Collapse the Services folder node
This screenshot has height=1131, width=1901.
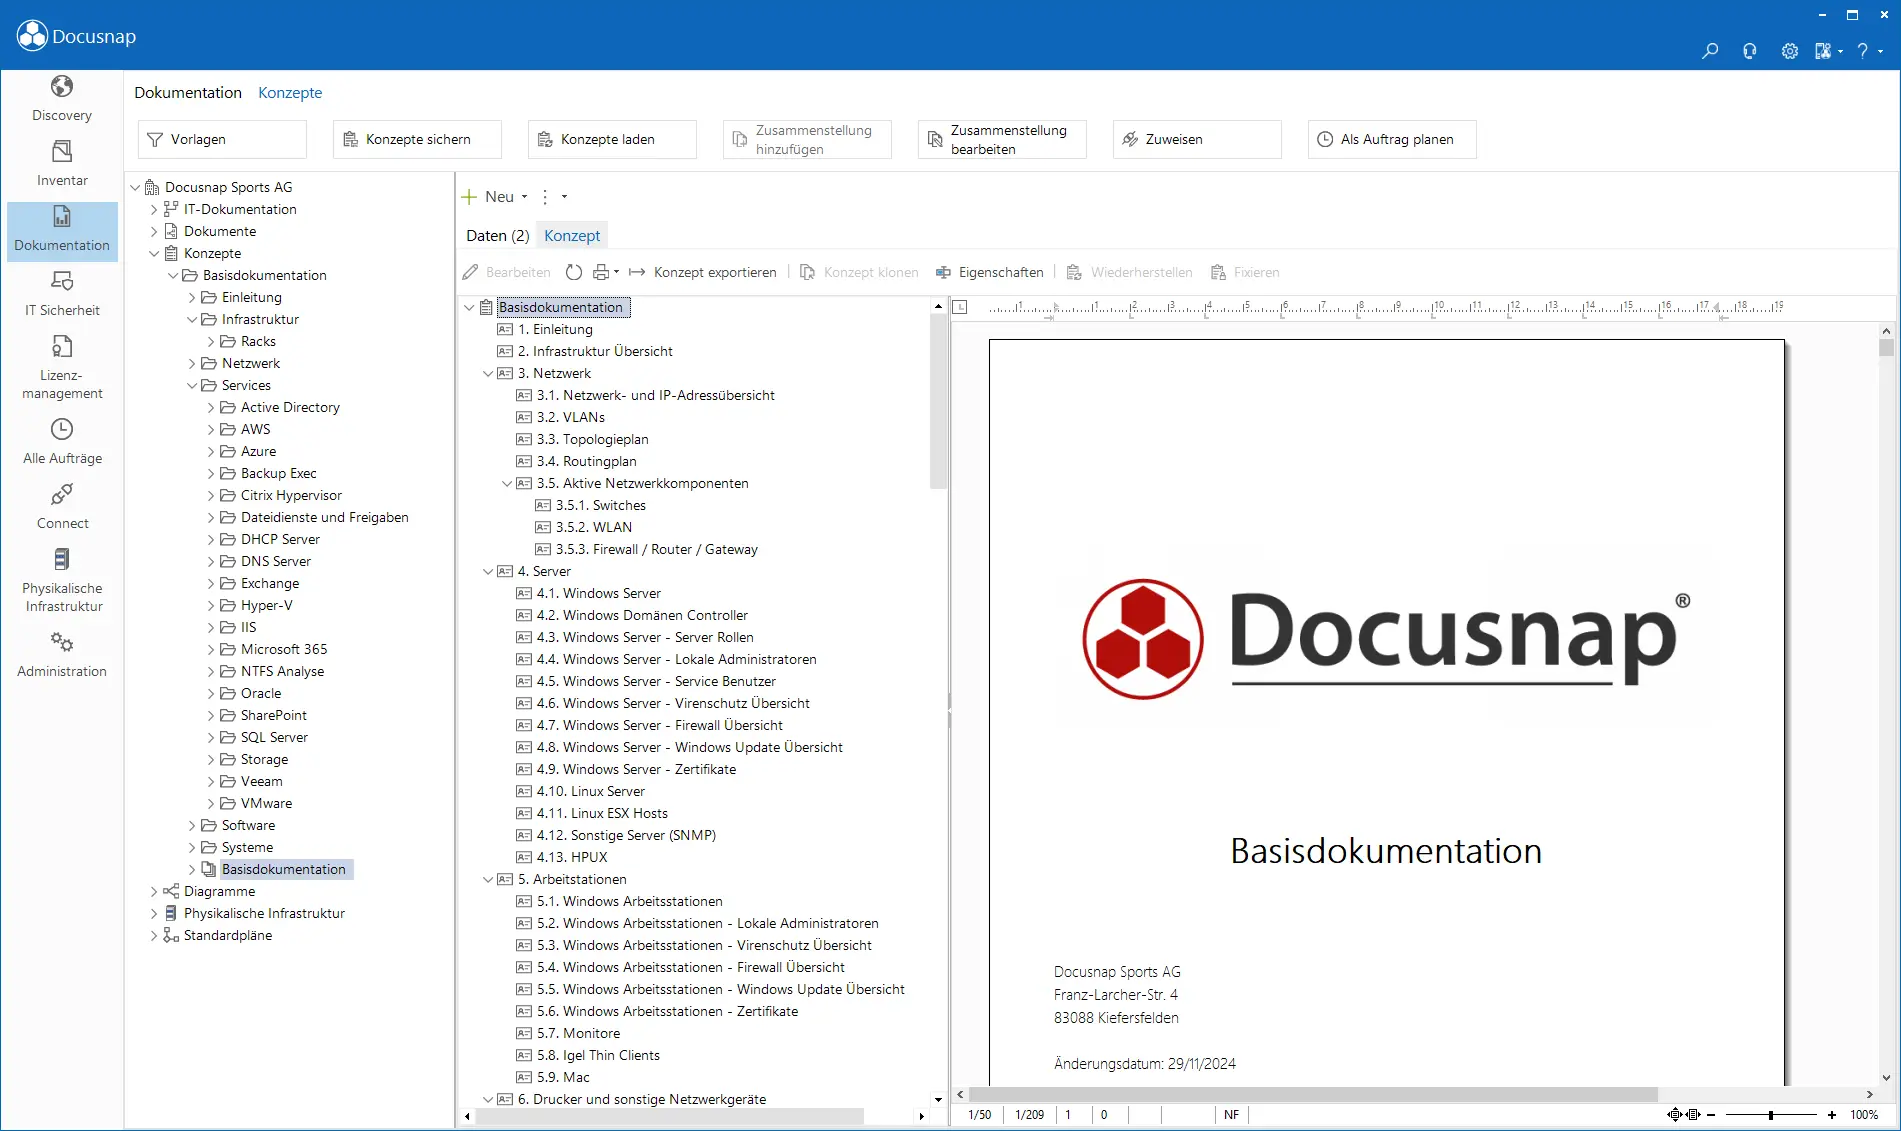click(x=192, y=385)
